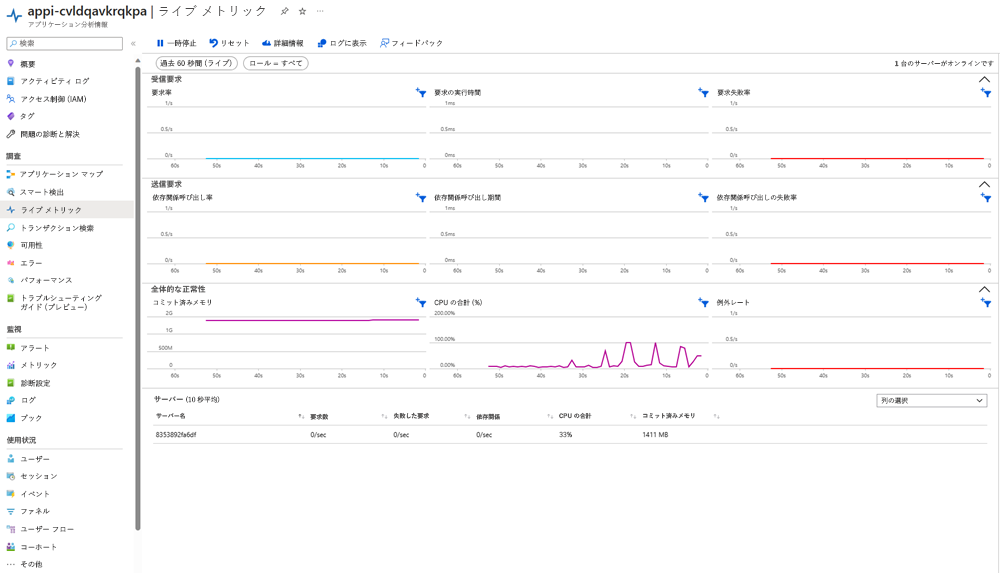Open 可用性 availability page
The height and width of the screenshot is (573, 1000).
pyautogui.click(x=31, y=245)
